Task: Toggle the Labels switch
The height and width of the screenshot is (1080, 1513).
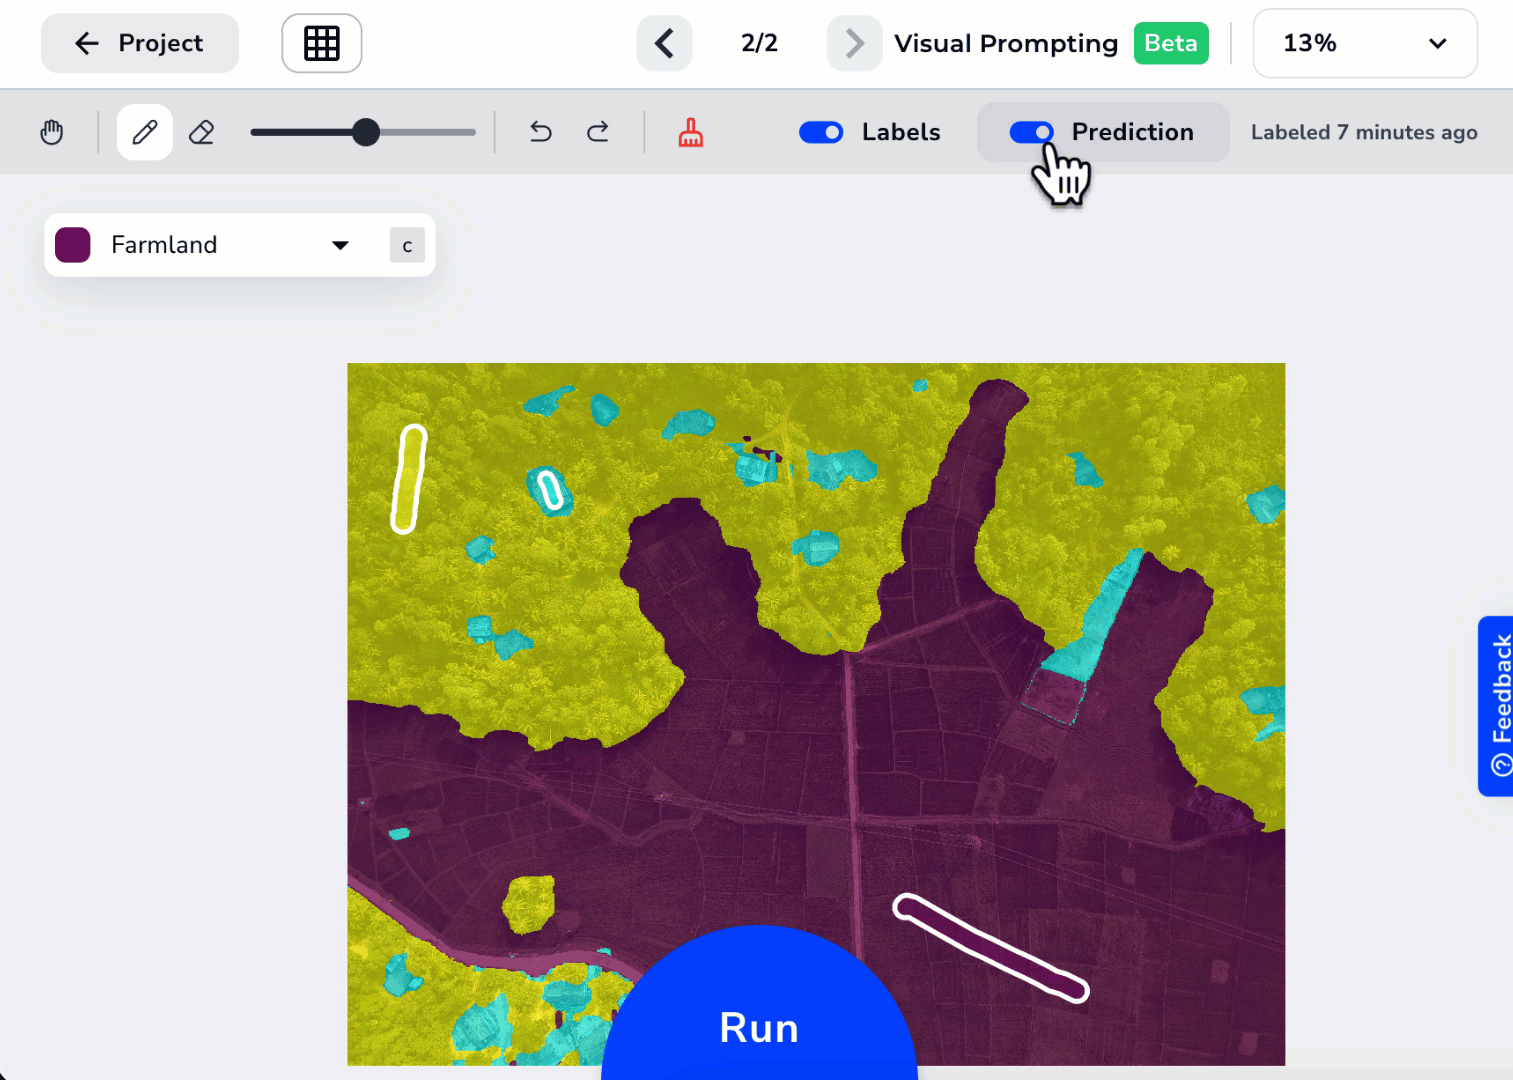Action: click(821, 132)
